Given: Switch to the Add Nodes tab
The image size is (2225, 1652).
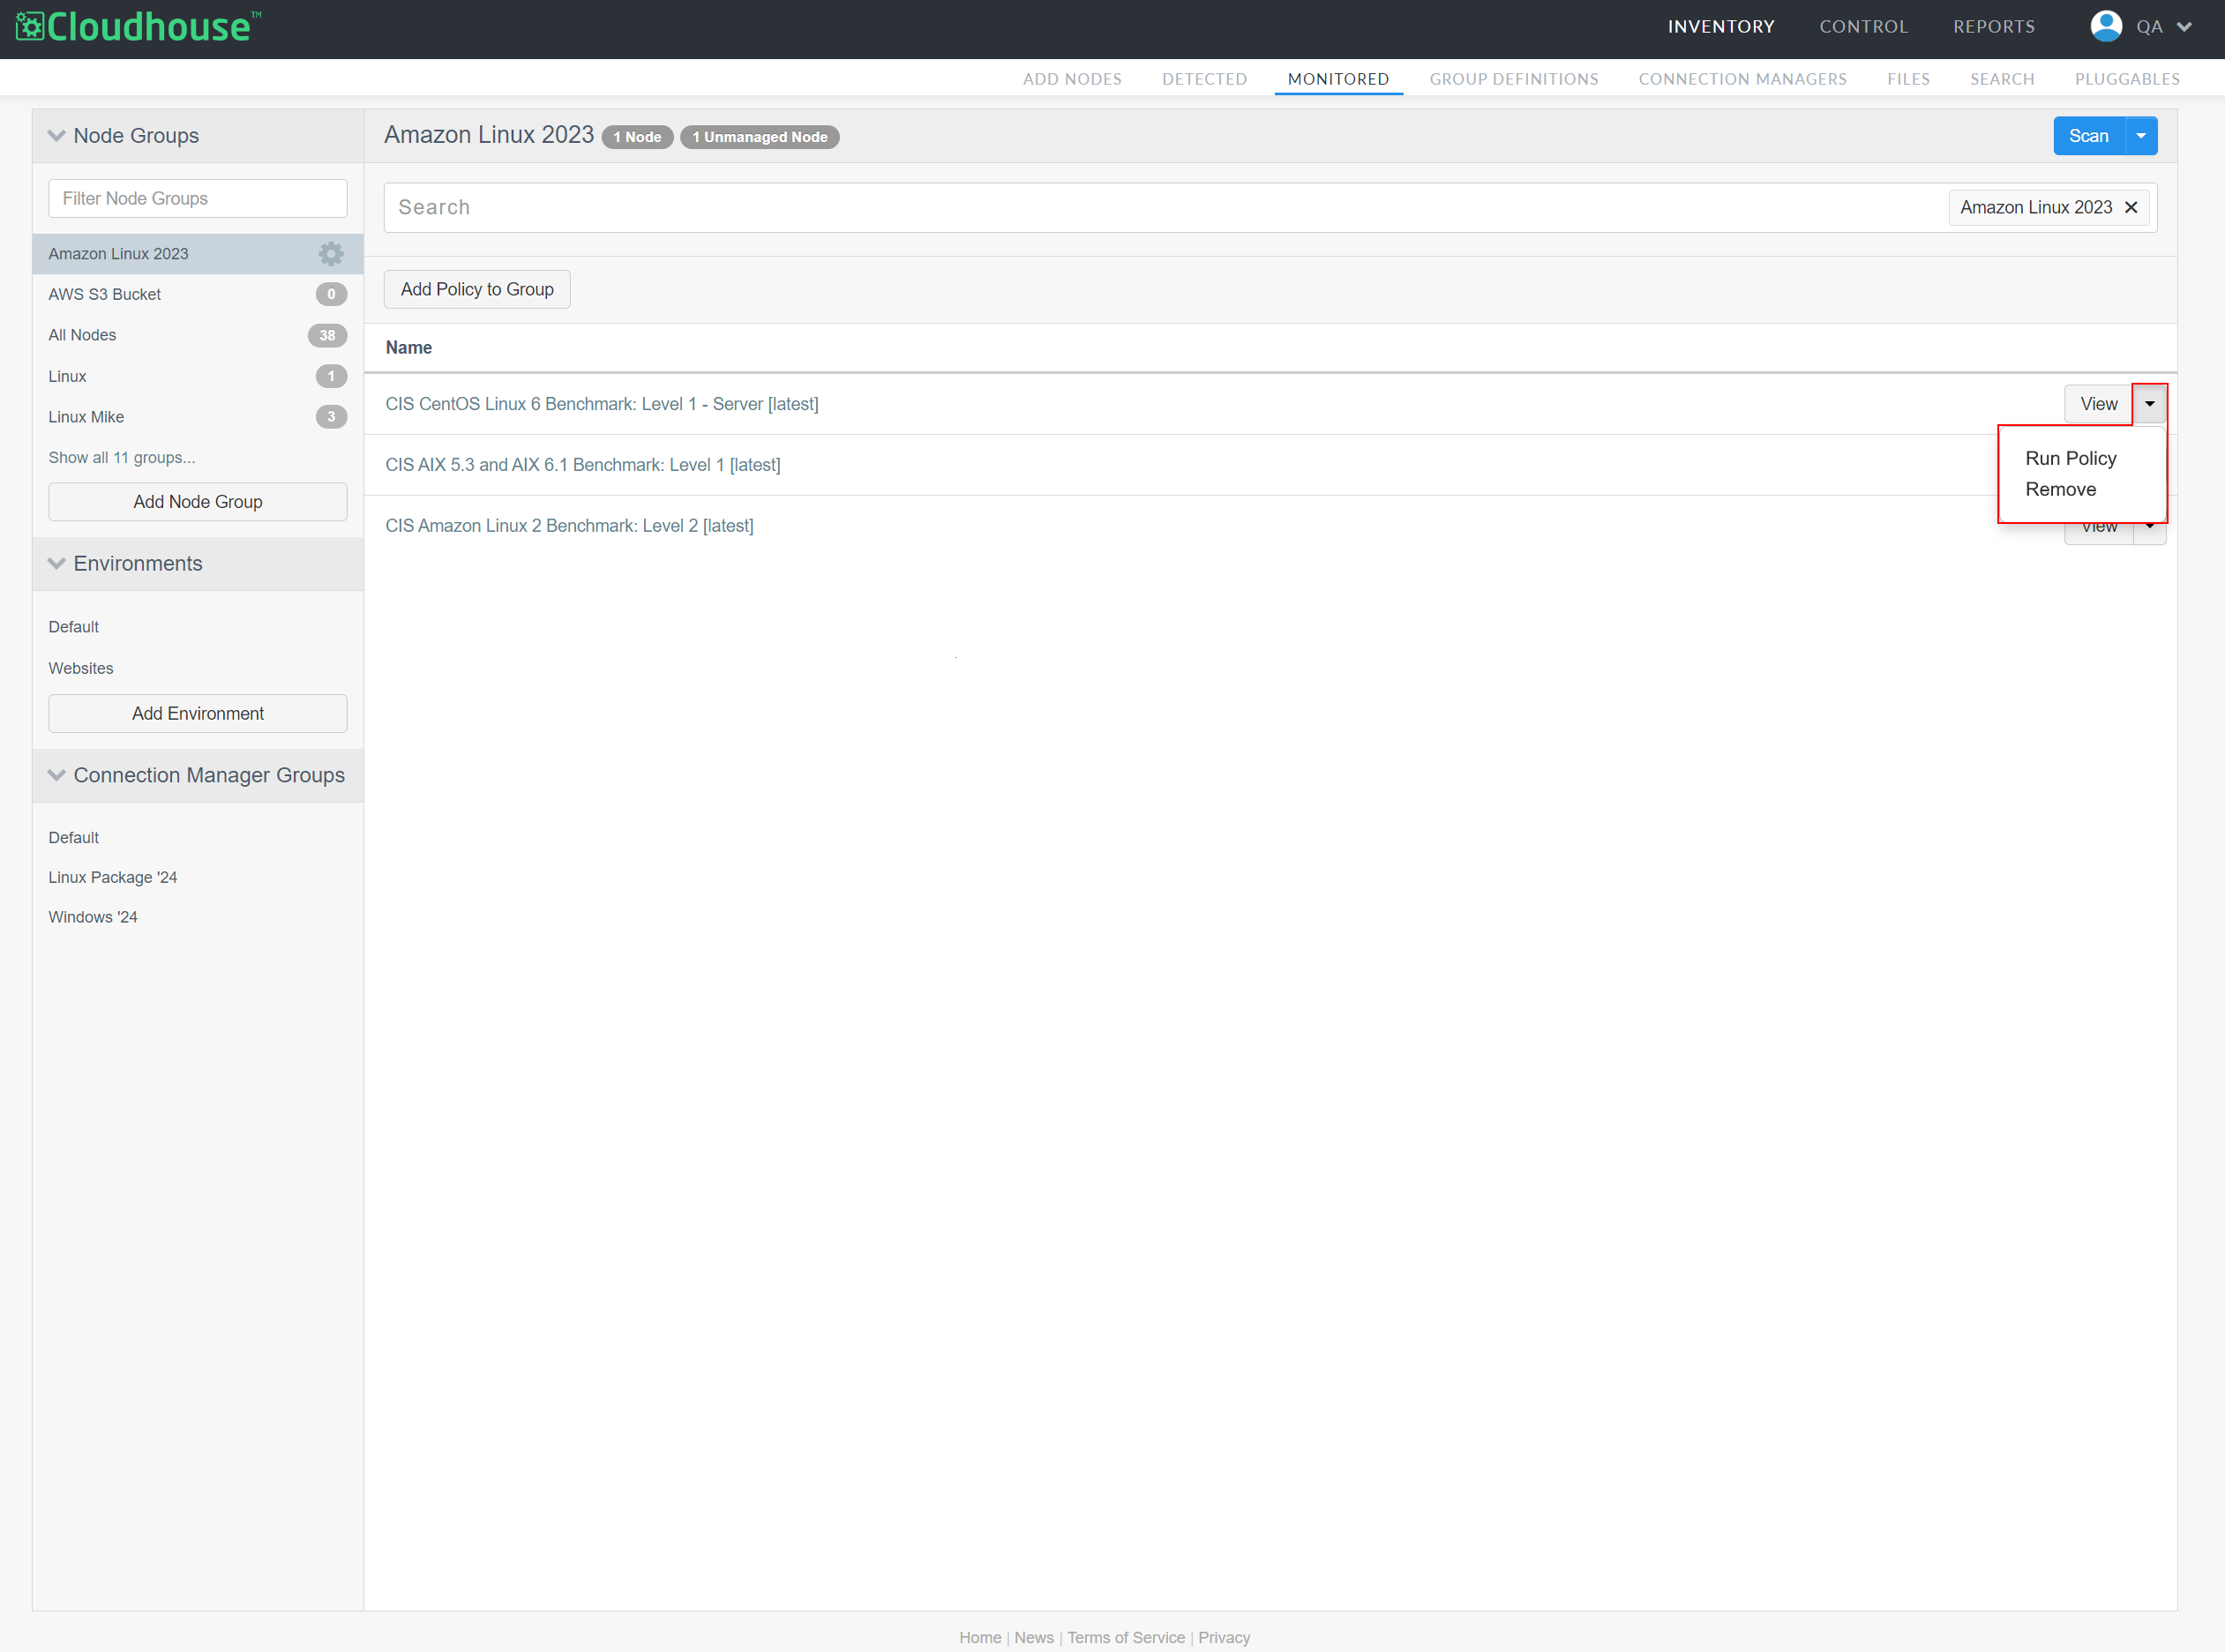Looking at the screenshot, I should point(1072,79).
